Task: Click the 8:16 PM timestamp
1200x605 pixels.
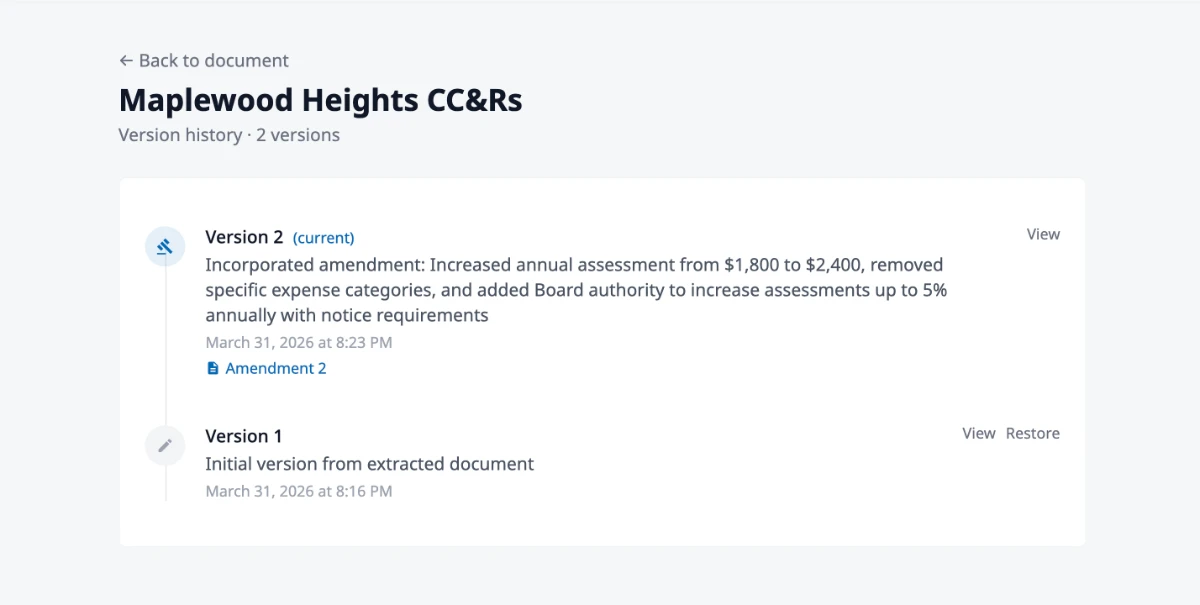Action: (x=299, y=491)
